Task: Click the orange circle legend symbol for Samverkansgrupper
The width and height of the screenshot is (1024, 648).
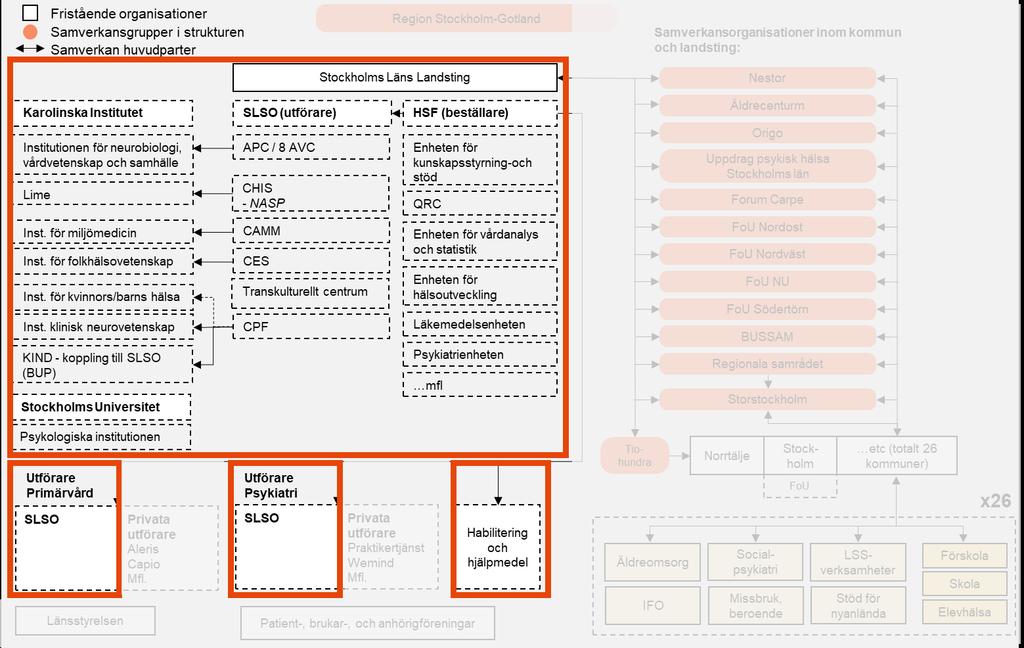Action: (x=30, y=31)
